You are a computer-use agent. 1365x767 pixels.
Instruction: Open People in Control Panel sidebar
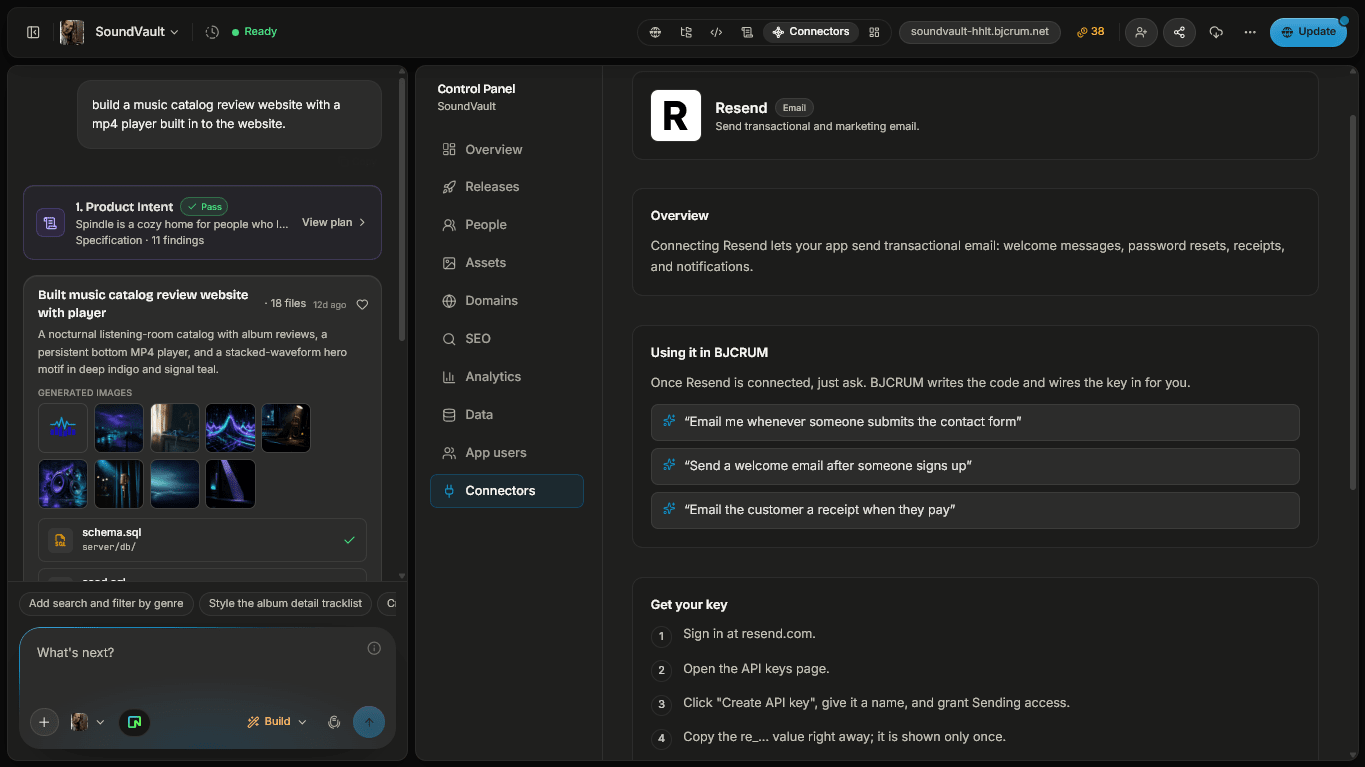(x=506, y=225)
